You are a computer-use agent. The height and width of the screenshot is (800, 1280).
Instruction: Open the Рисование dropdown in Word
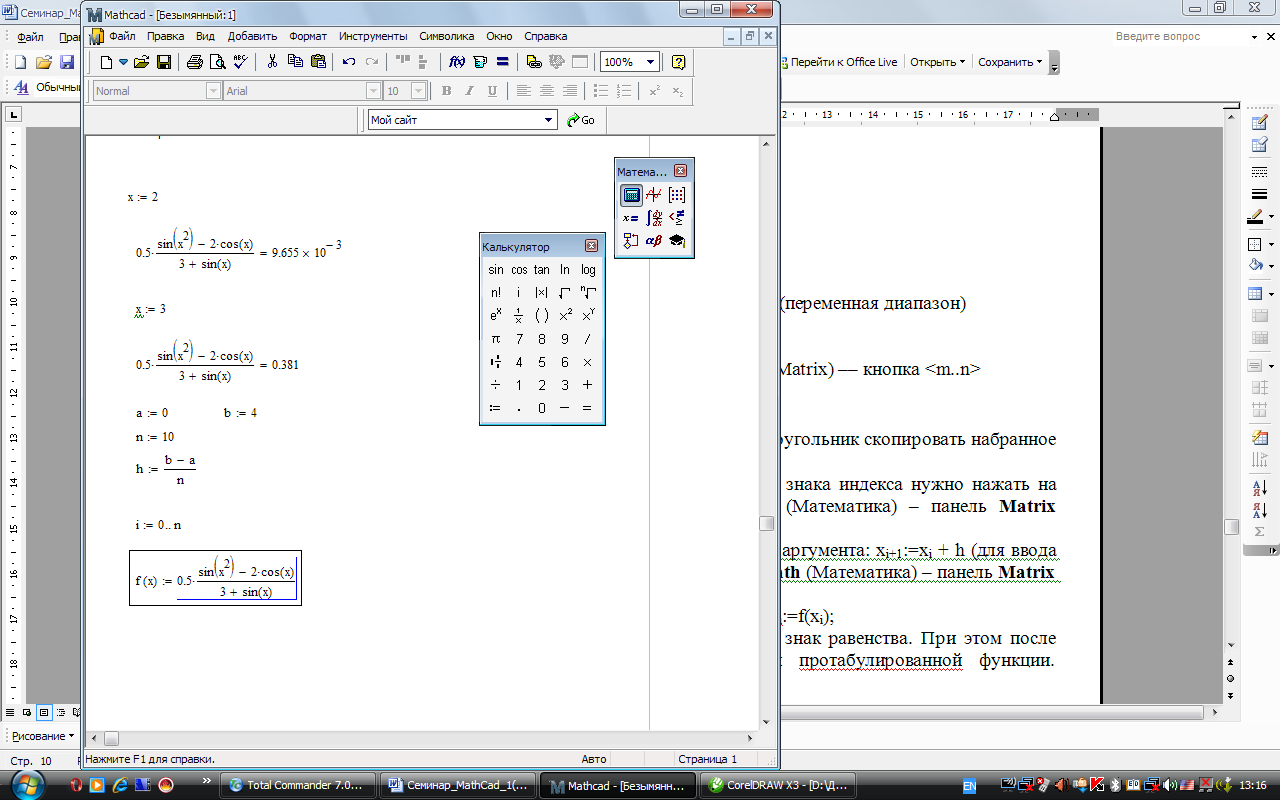coord(43,736)
